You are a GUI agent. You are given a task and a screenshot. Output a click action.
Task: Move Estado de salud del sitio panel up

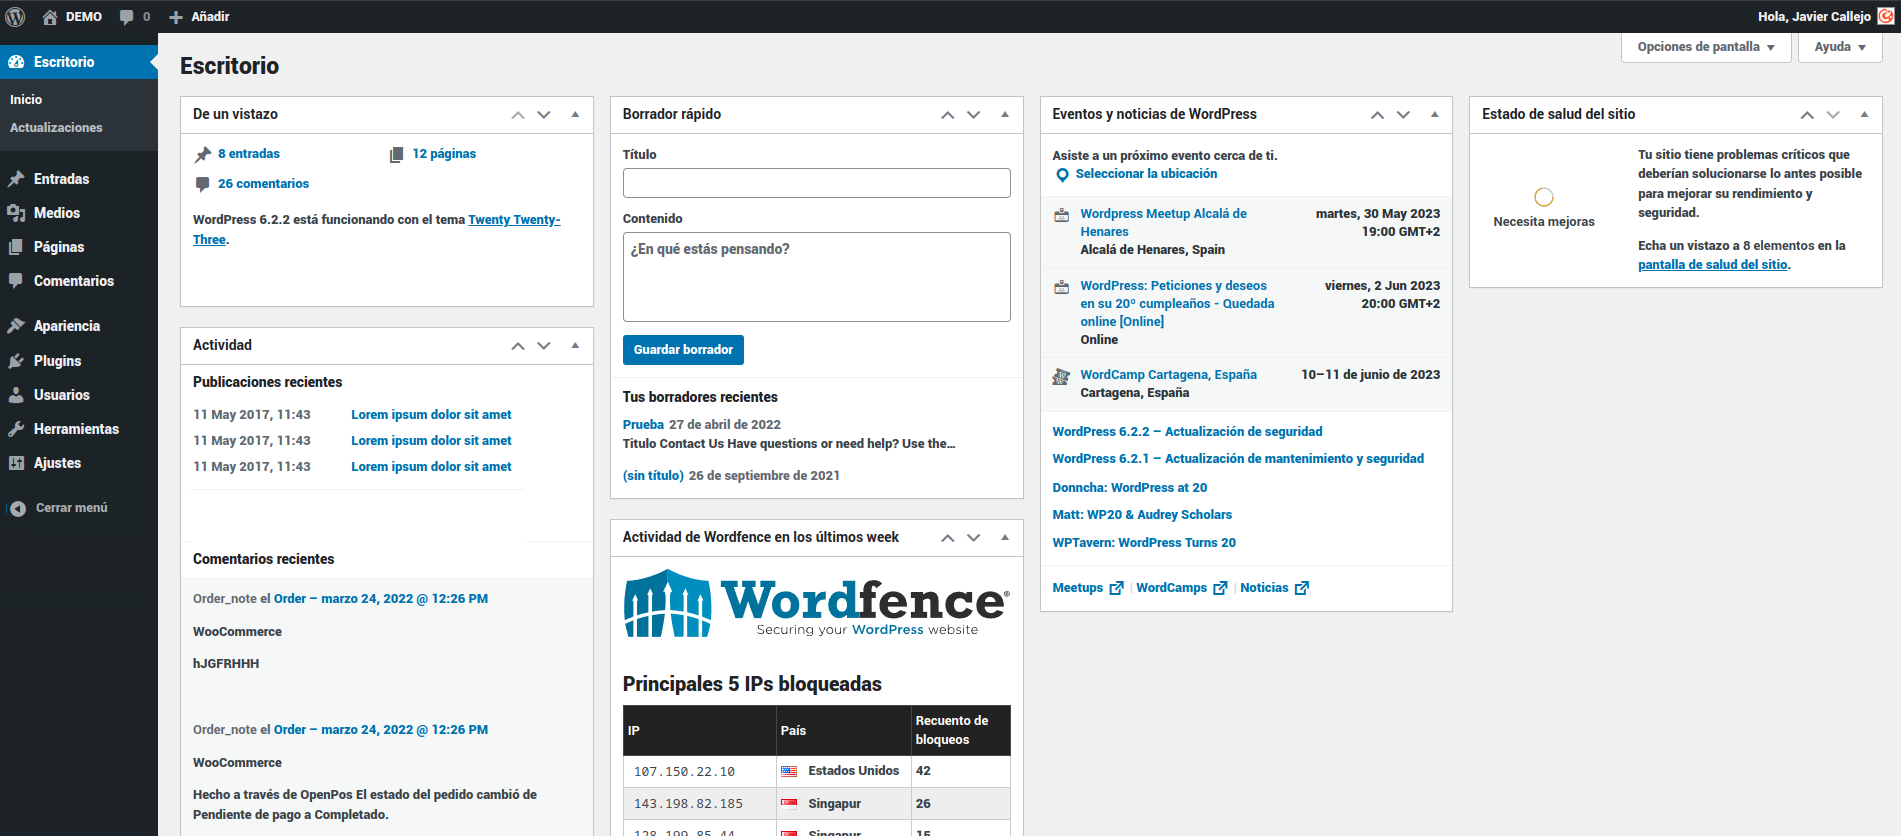[1807, 115]
